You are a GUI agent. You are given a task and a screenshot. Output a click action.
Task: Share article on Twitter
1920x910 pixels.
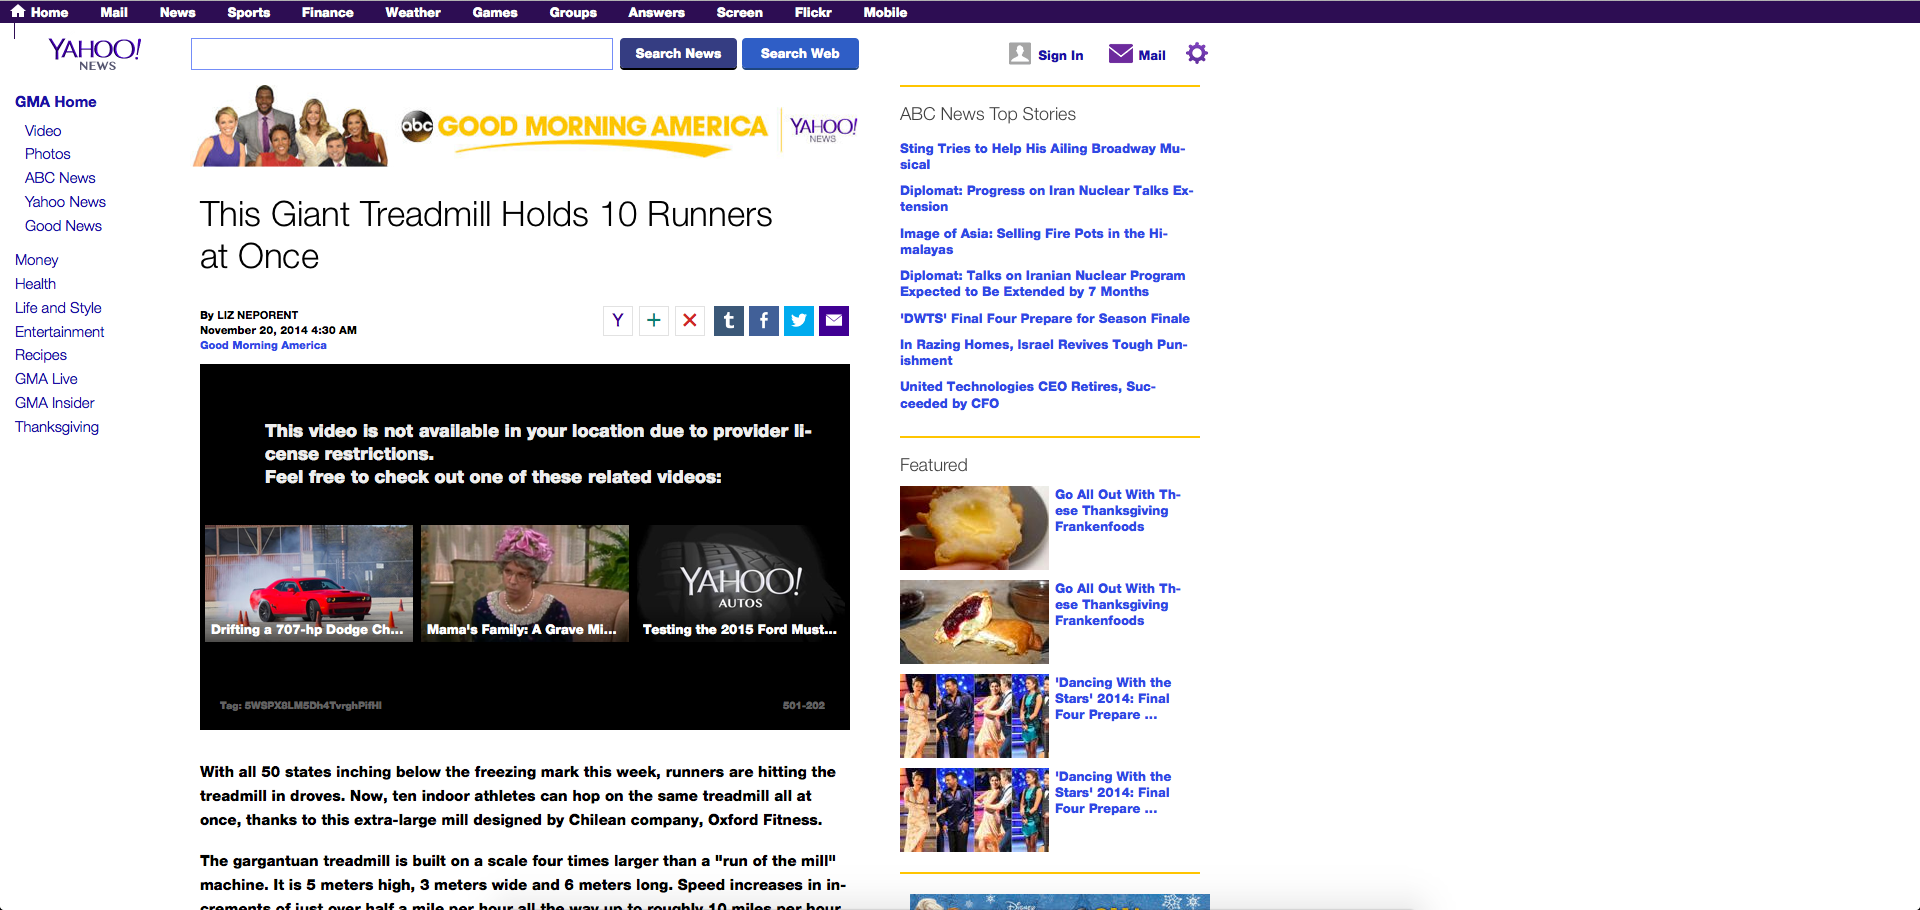pos(799,320)
